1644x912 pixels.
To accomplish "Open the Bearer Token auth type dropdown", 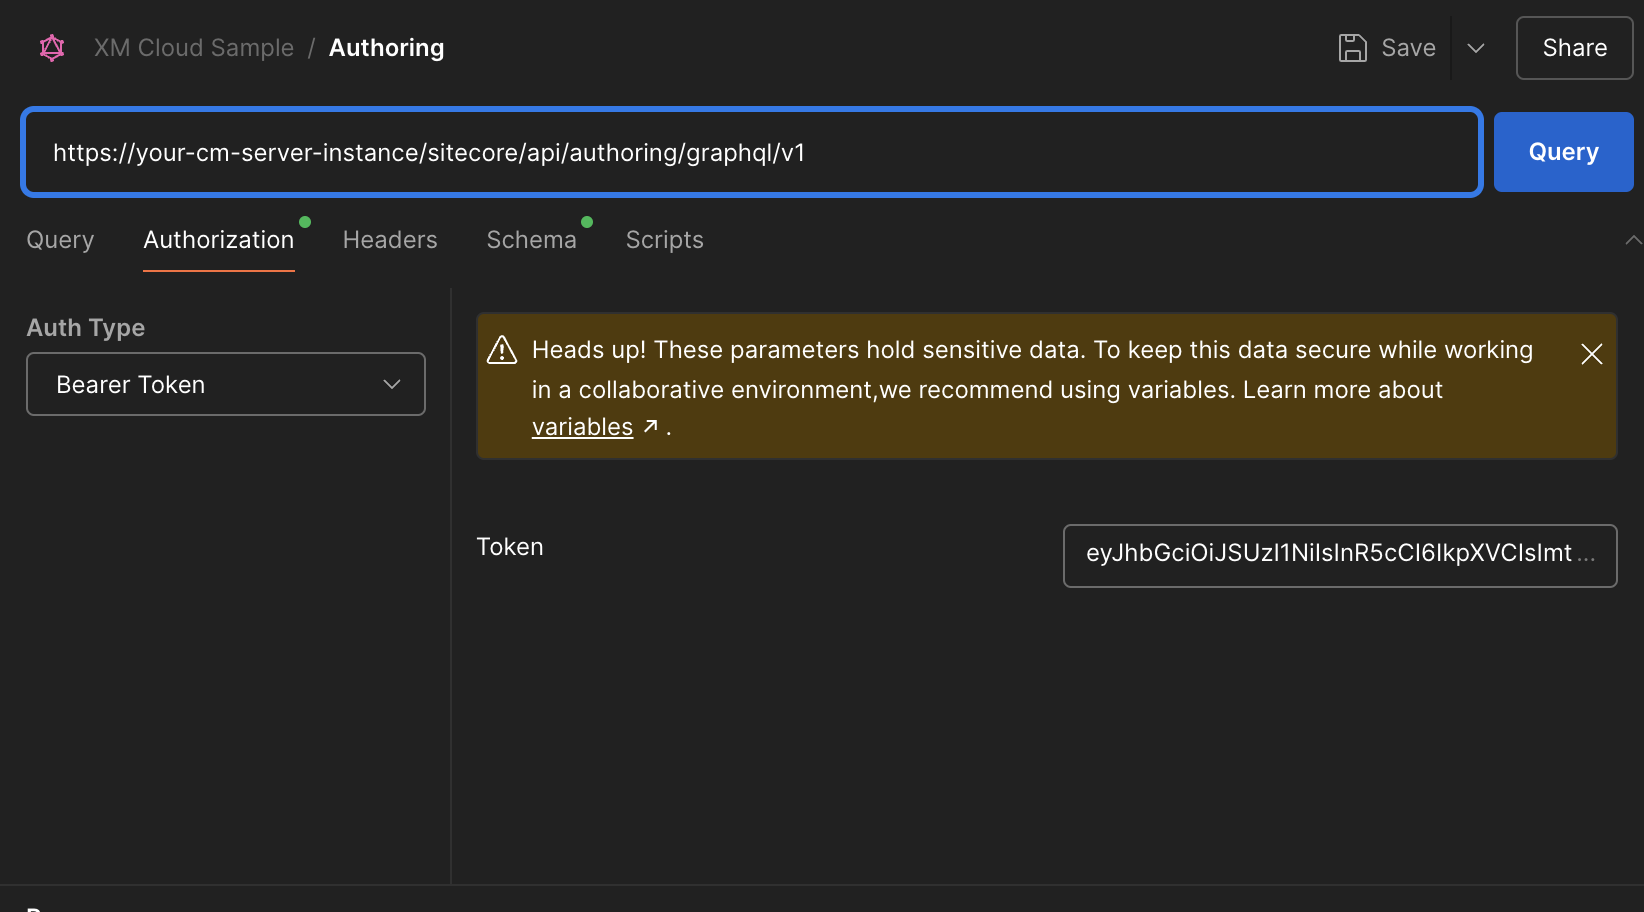I will click(226, 384).
